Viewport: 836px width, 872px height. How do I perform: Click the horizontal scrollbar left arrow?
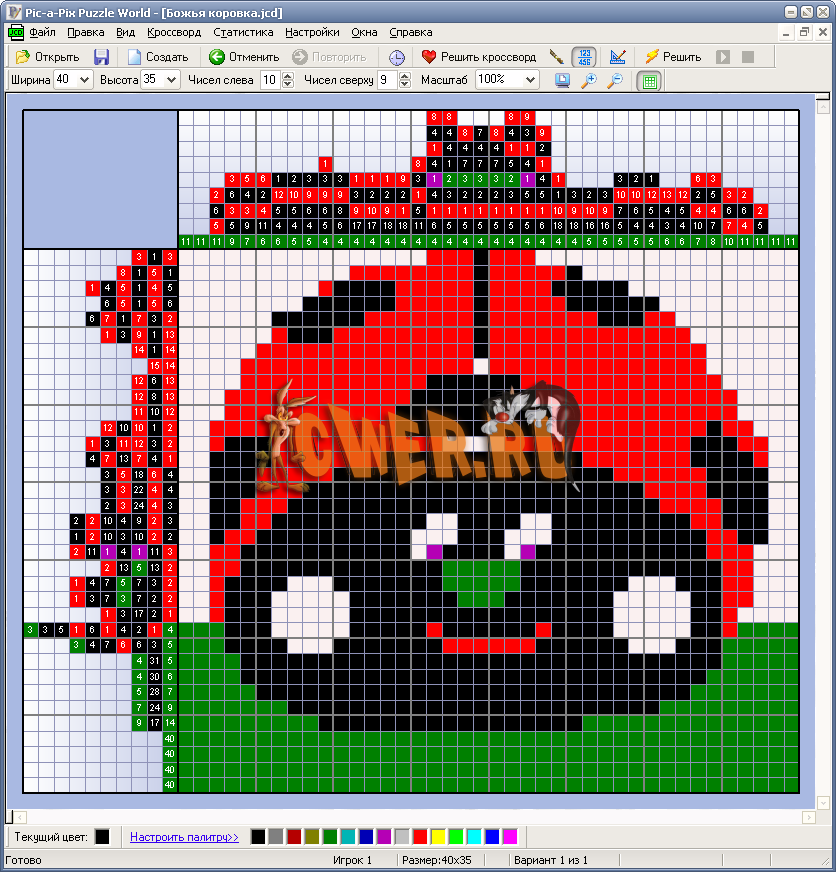click(20, 817)
